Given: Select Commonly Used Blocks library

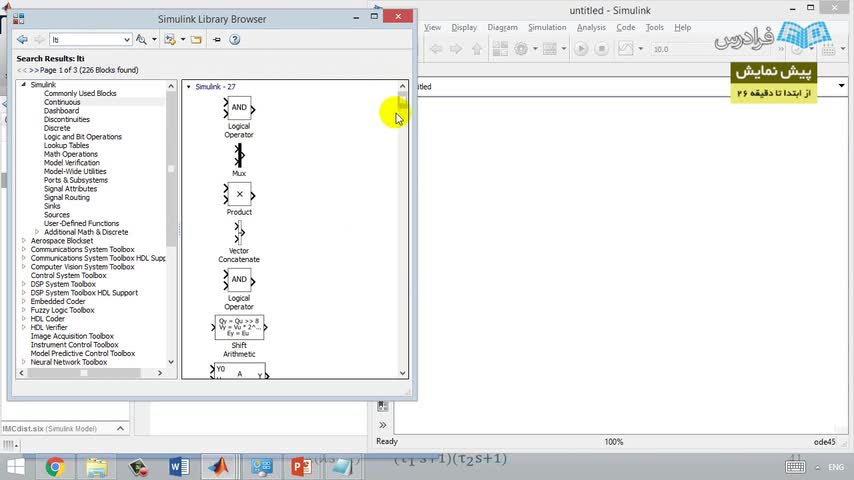Looking at the screenshot, I should 80,93.
